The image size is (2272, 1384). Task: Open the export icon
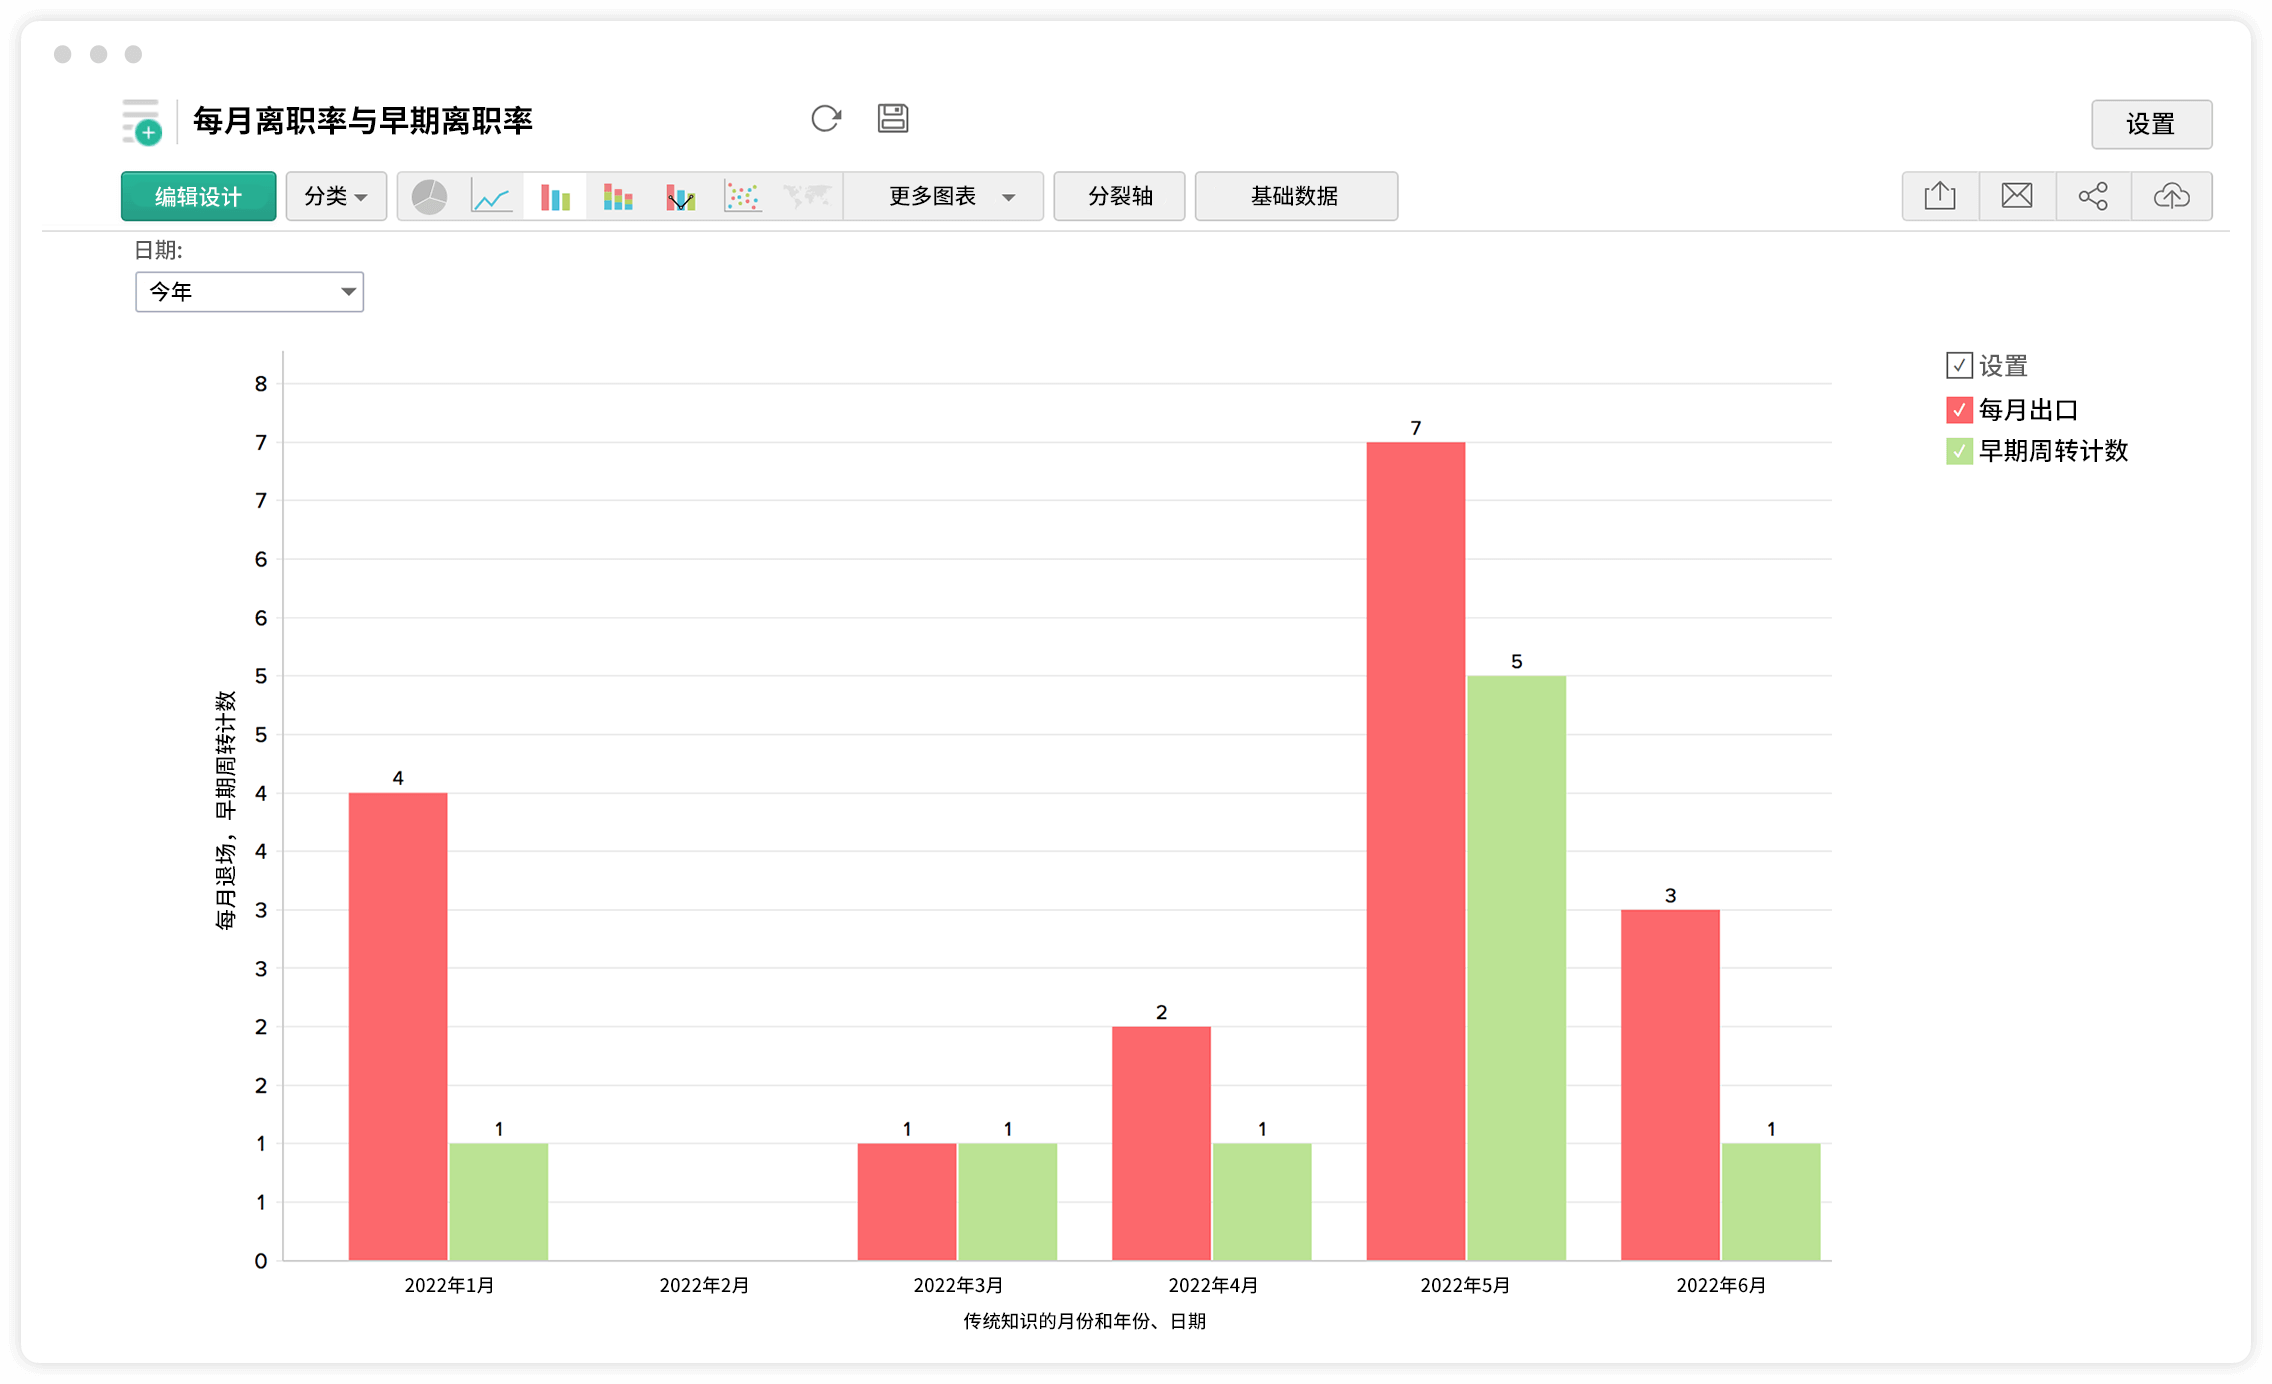point(1940,196)
